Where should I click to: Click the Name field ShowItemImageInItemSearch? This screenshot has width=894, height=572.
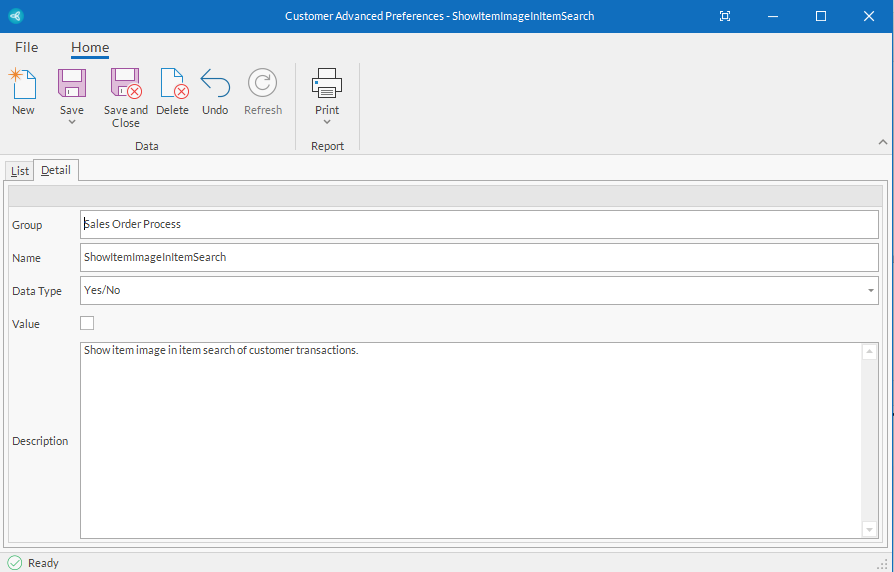[479, 257]
